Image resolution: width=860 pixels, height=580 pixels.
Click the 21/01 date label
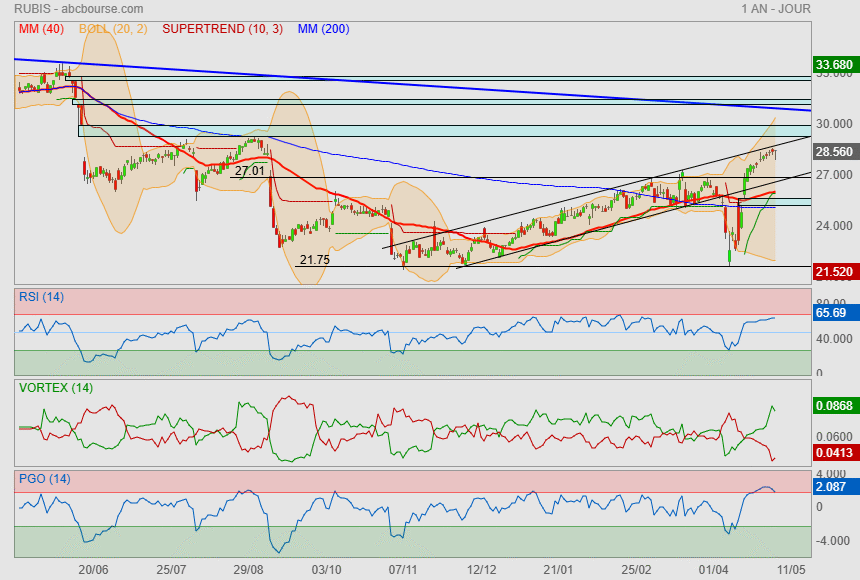558,570
